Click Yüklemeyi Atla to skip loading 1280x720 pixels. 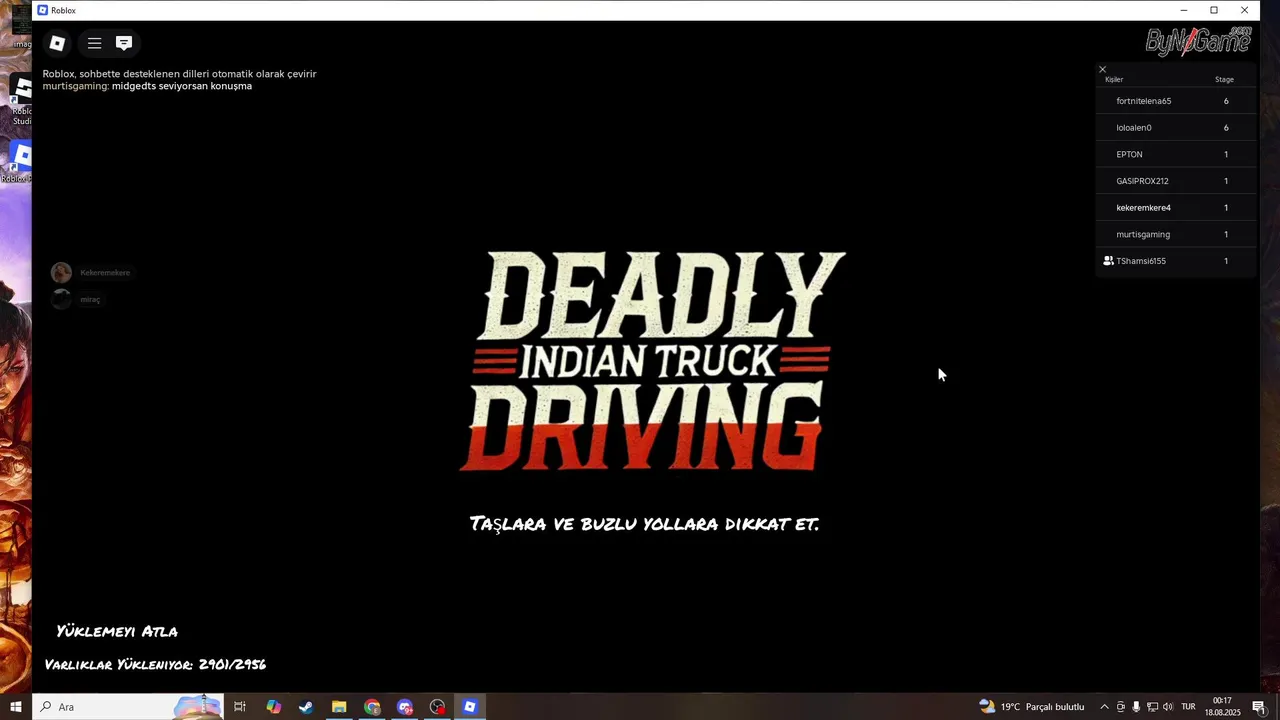117,631
